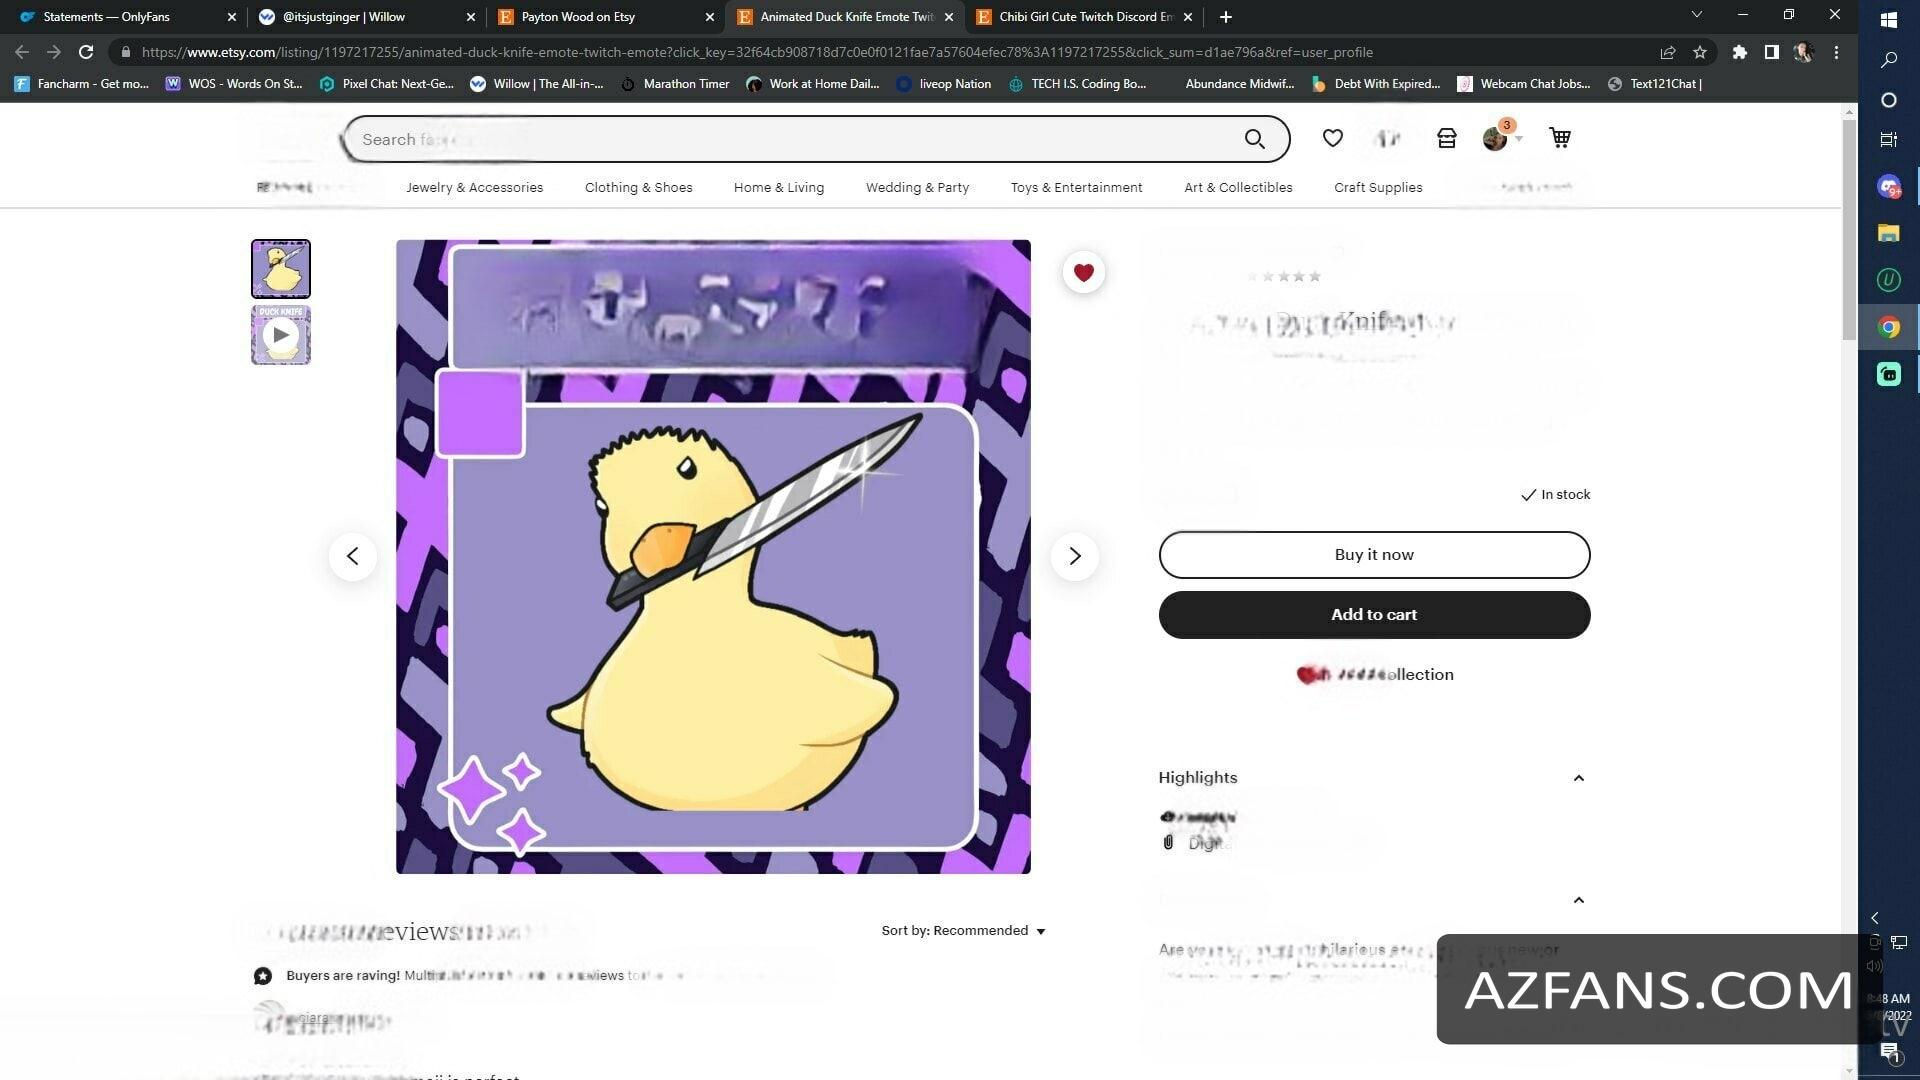1920x1080 pixels.
Task: Open Chrome icon in the taskbar
Action: coord(1889,327)
